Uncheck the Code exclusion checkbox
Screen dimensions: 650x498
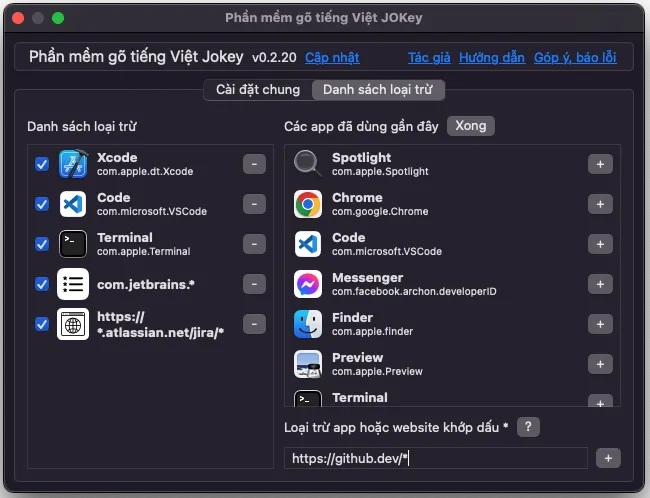42,204
